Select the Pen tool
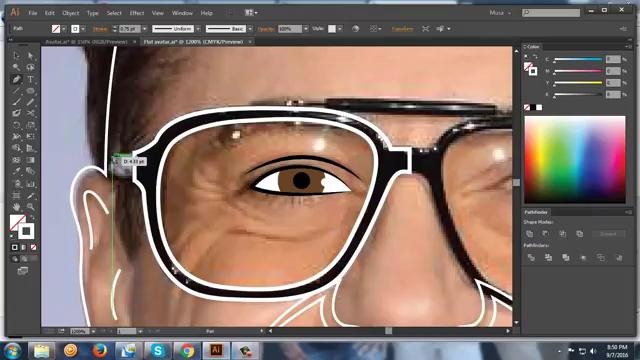 point(16,79)
